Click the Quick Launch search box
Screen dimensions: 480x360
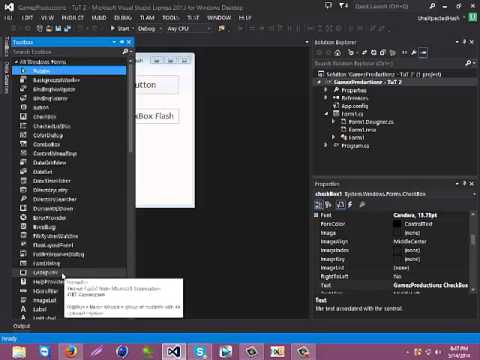point(390,6)
